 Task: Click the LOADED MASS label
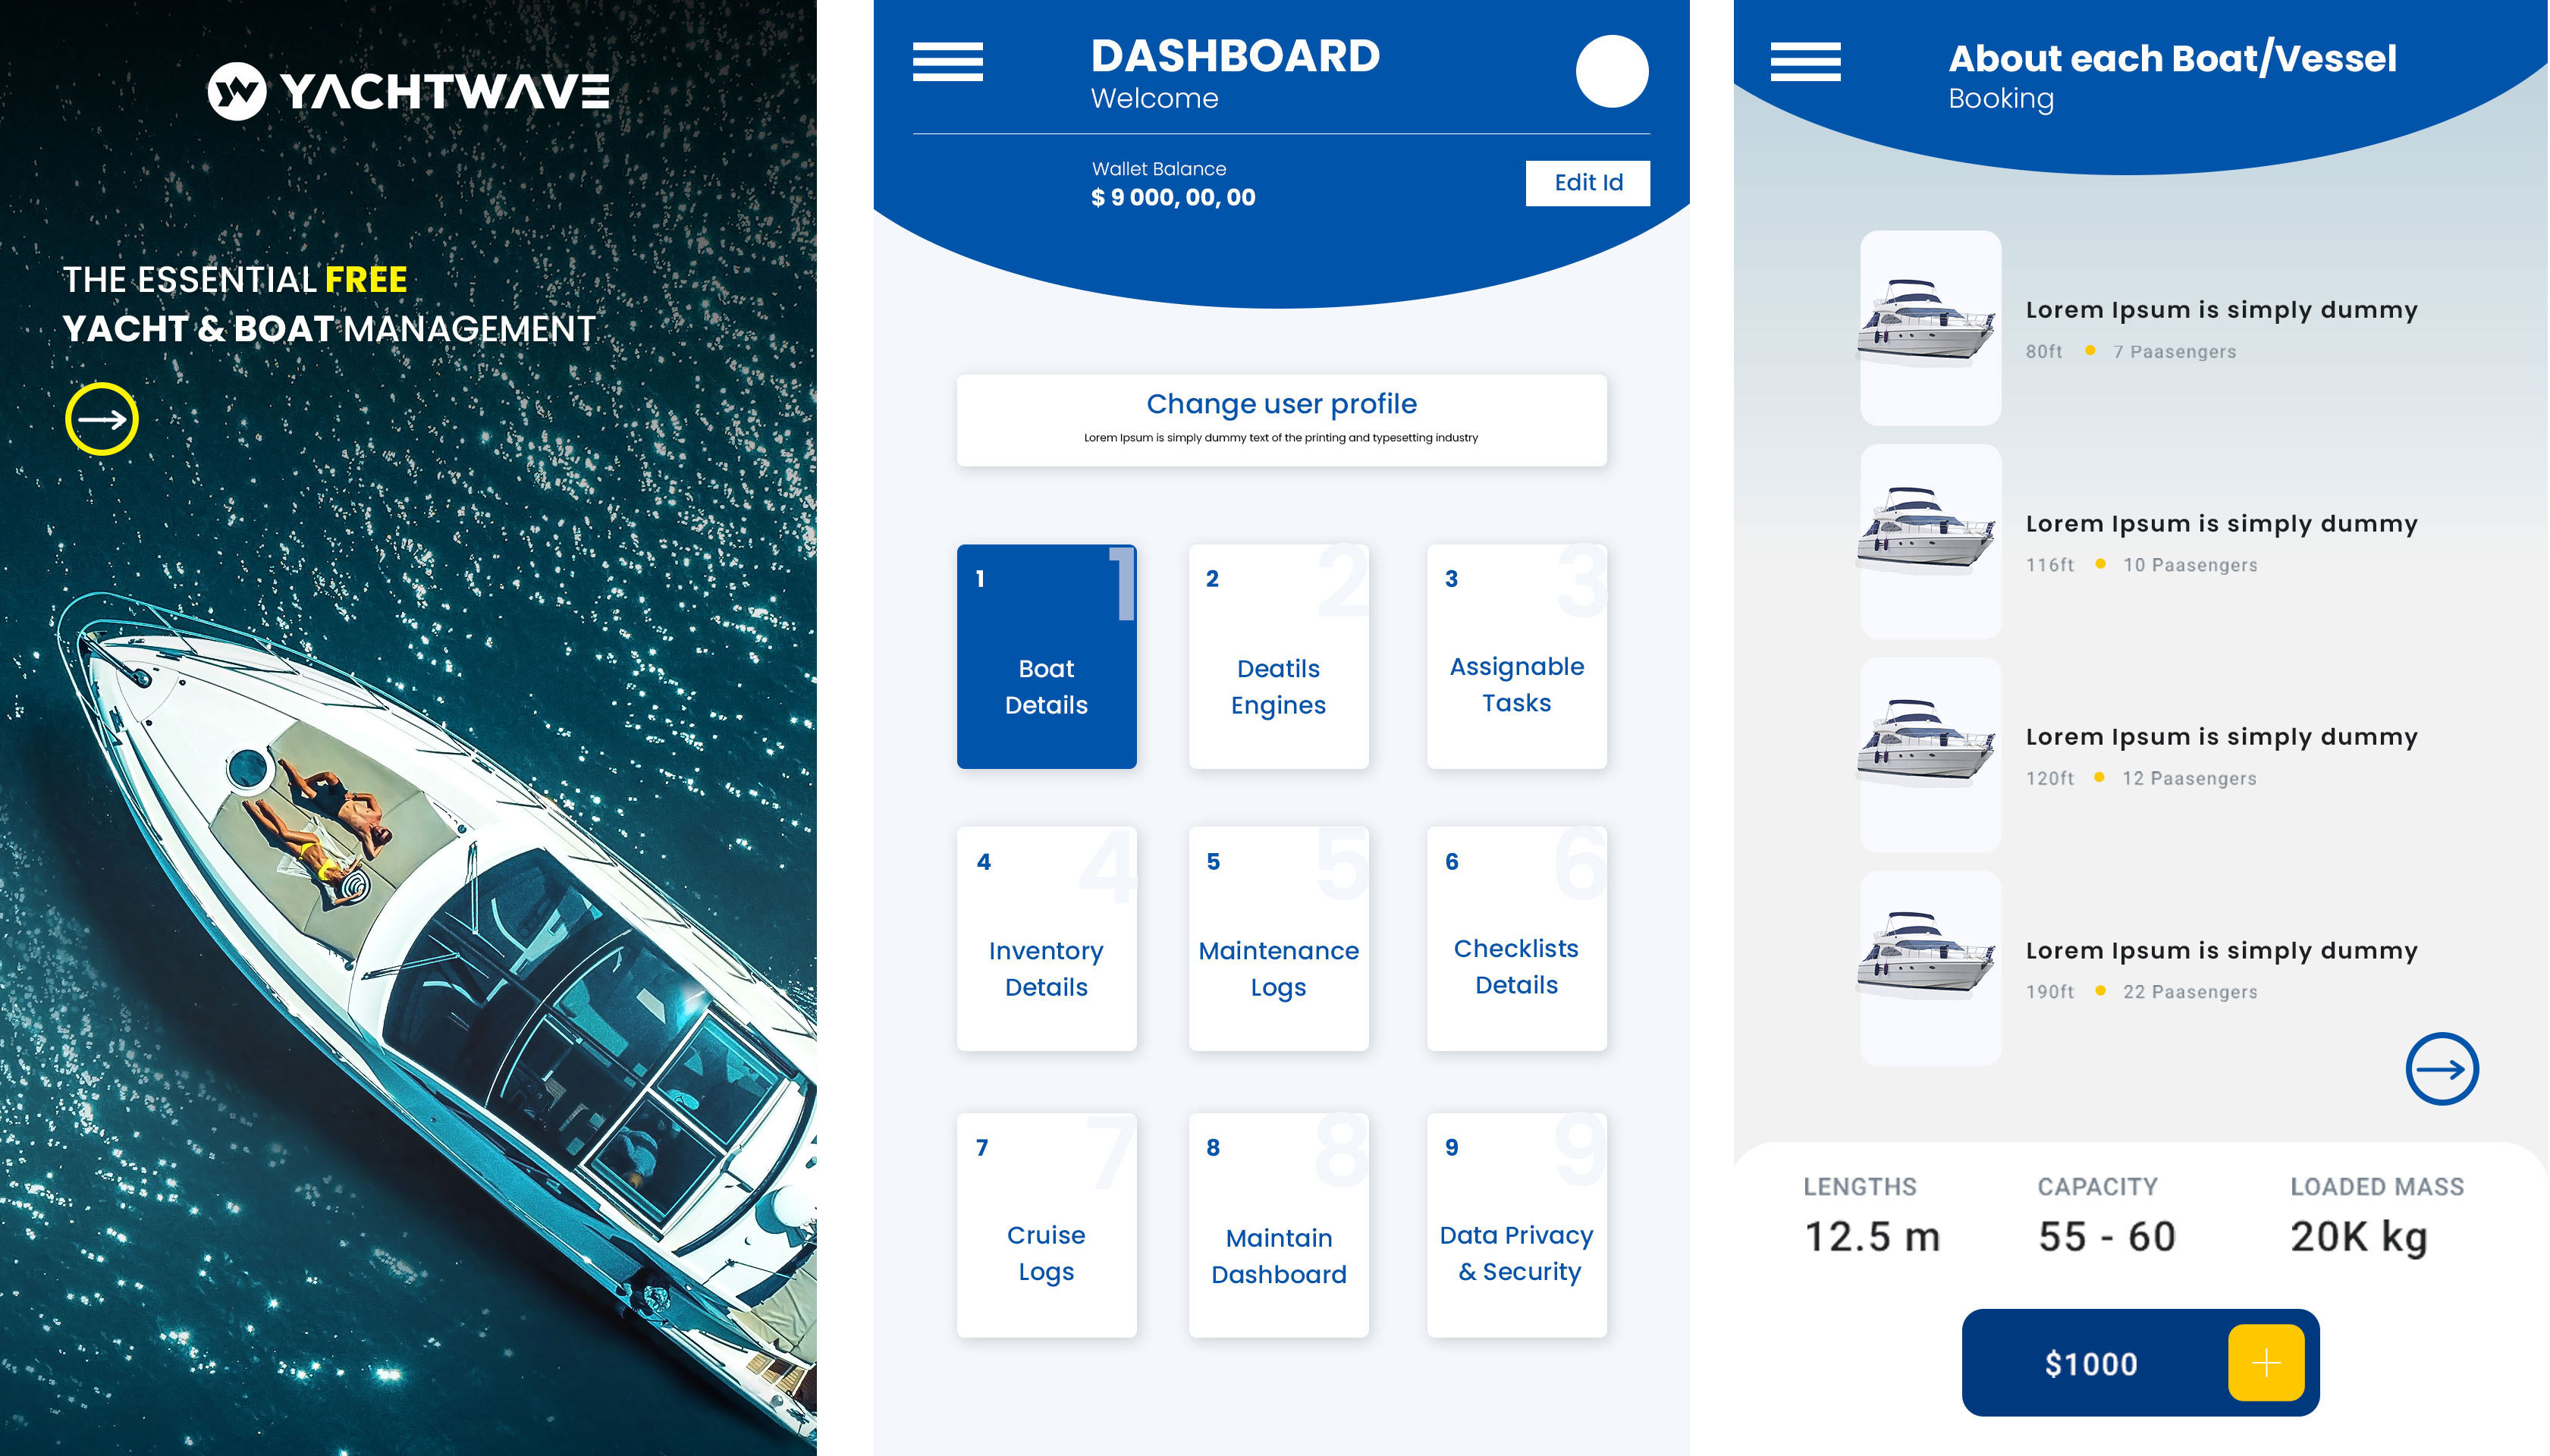click(x=2376, y=1187)
